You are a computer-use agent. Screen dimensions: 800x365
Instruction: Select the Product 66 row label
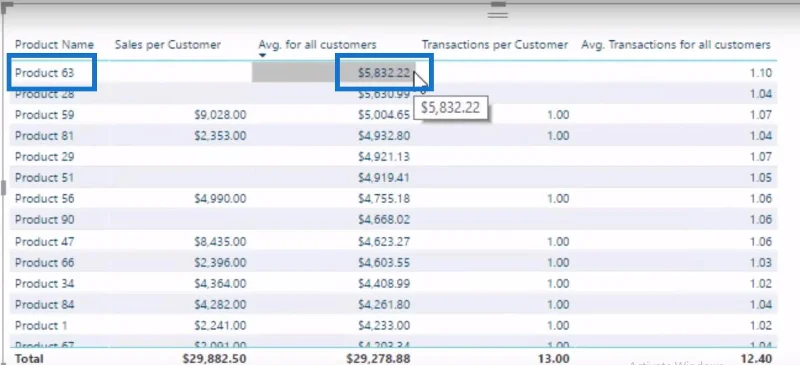[44, 262]
